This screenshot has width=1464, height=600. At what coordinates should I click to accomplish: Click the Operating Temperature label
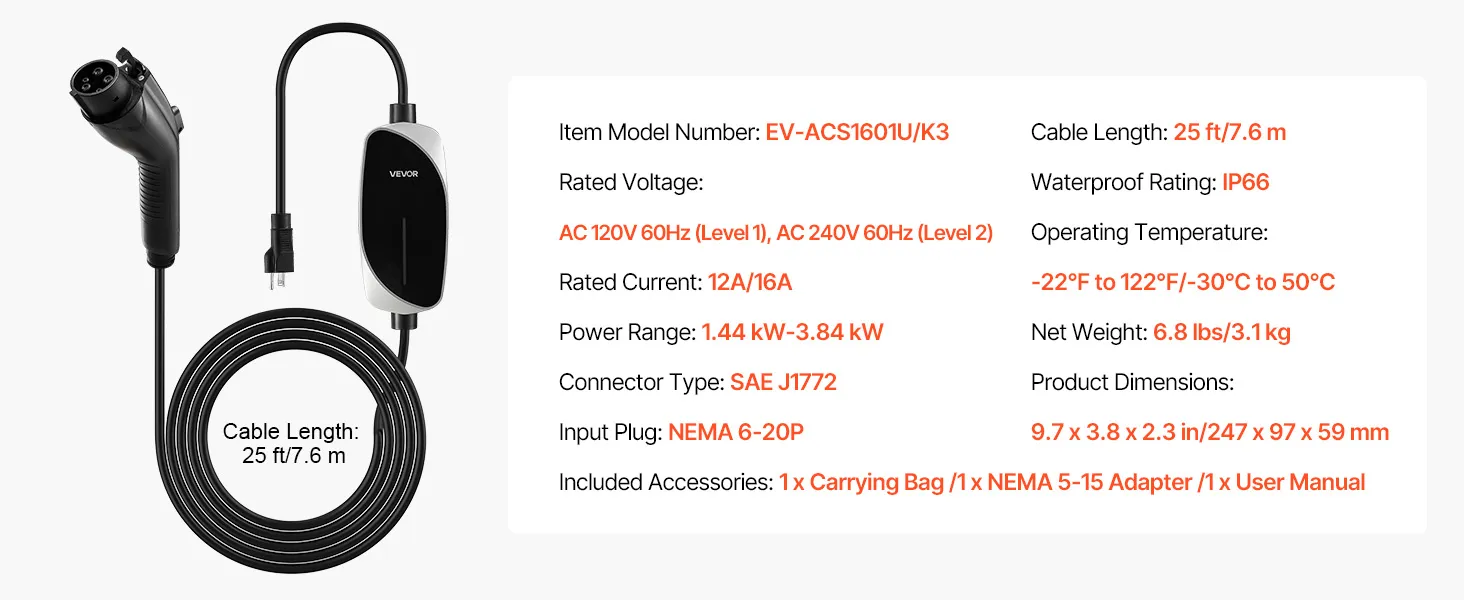click(1149, 233)
